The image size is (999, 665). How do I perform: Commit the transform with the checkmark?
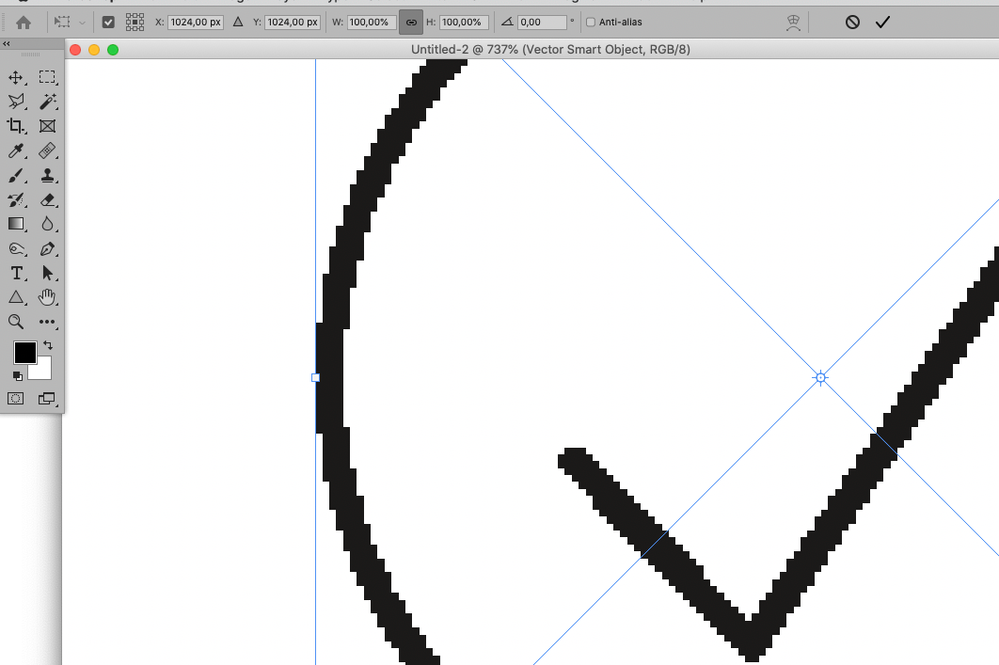(882, 21)
